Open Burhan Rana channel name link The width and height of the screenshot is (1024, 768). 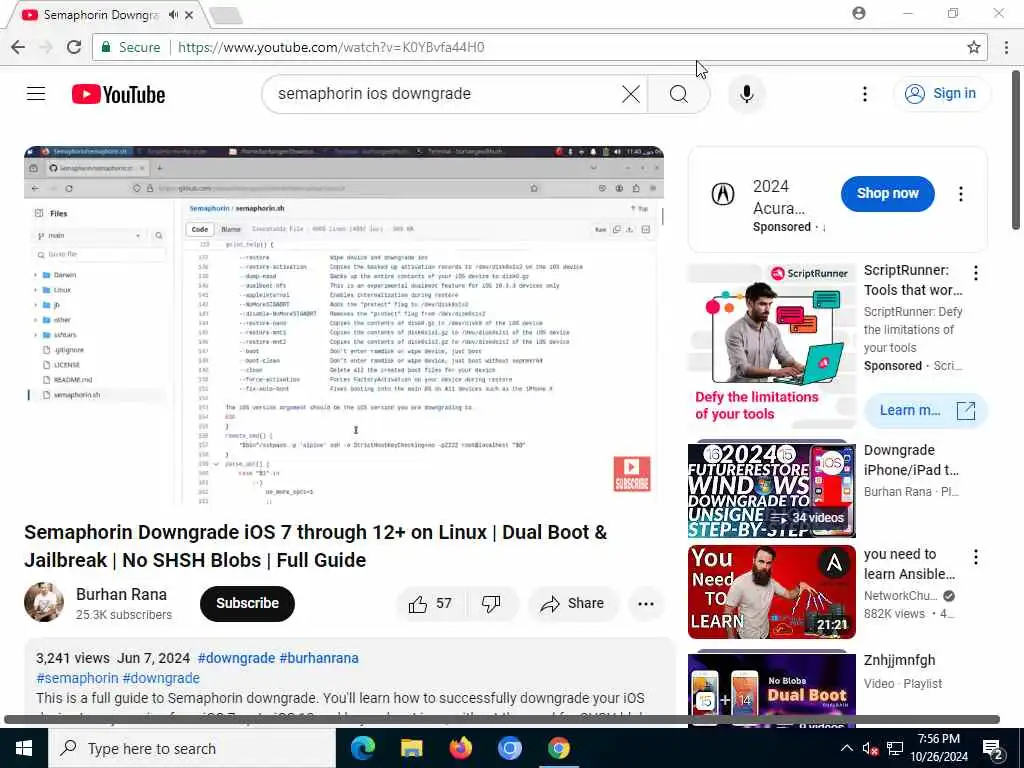point(121,594)
